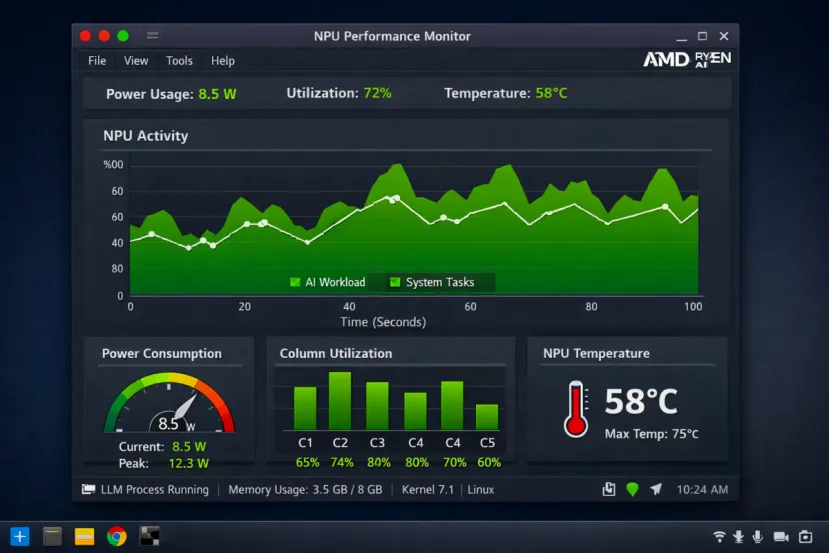Click the download arrow icon in the system tray
Viewport: 829px width, 553px height.
(x=739, y=537)
